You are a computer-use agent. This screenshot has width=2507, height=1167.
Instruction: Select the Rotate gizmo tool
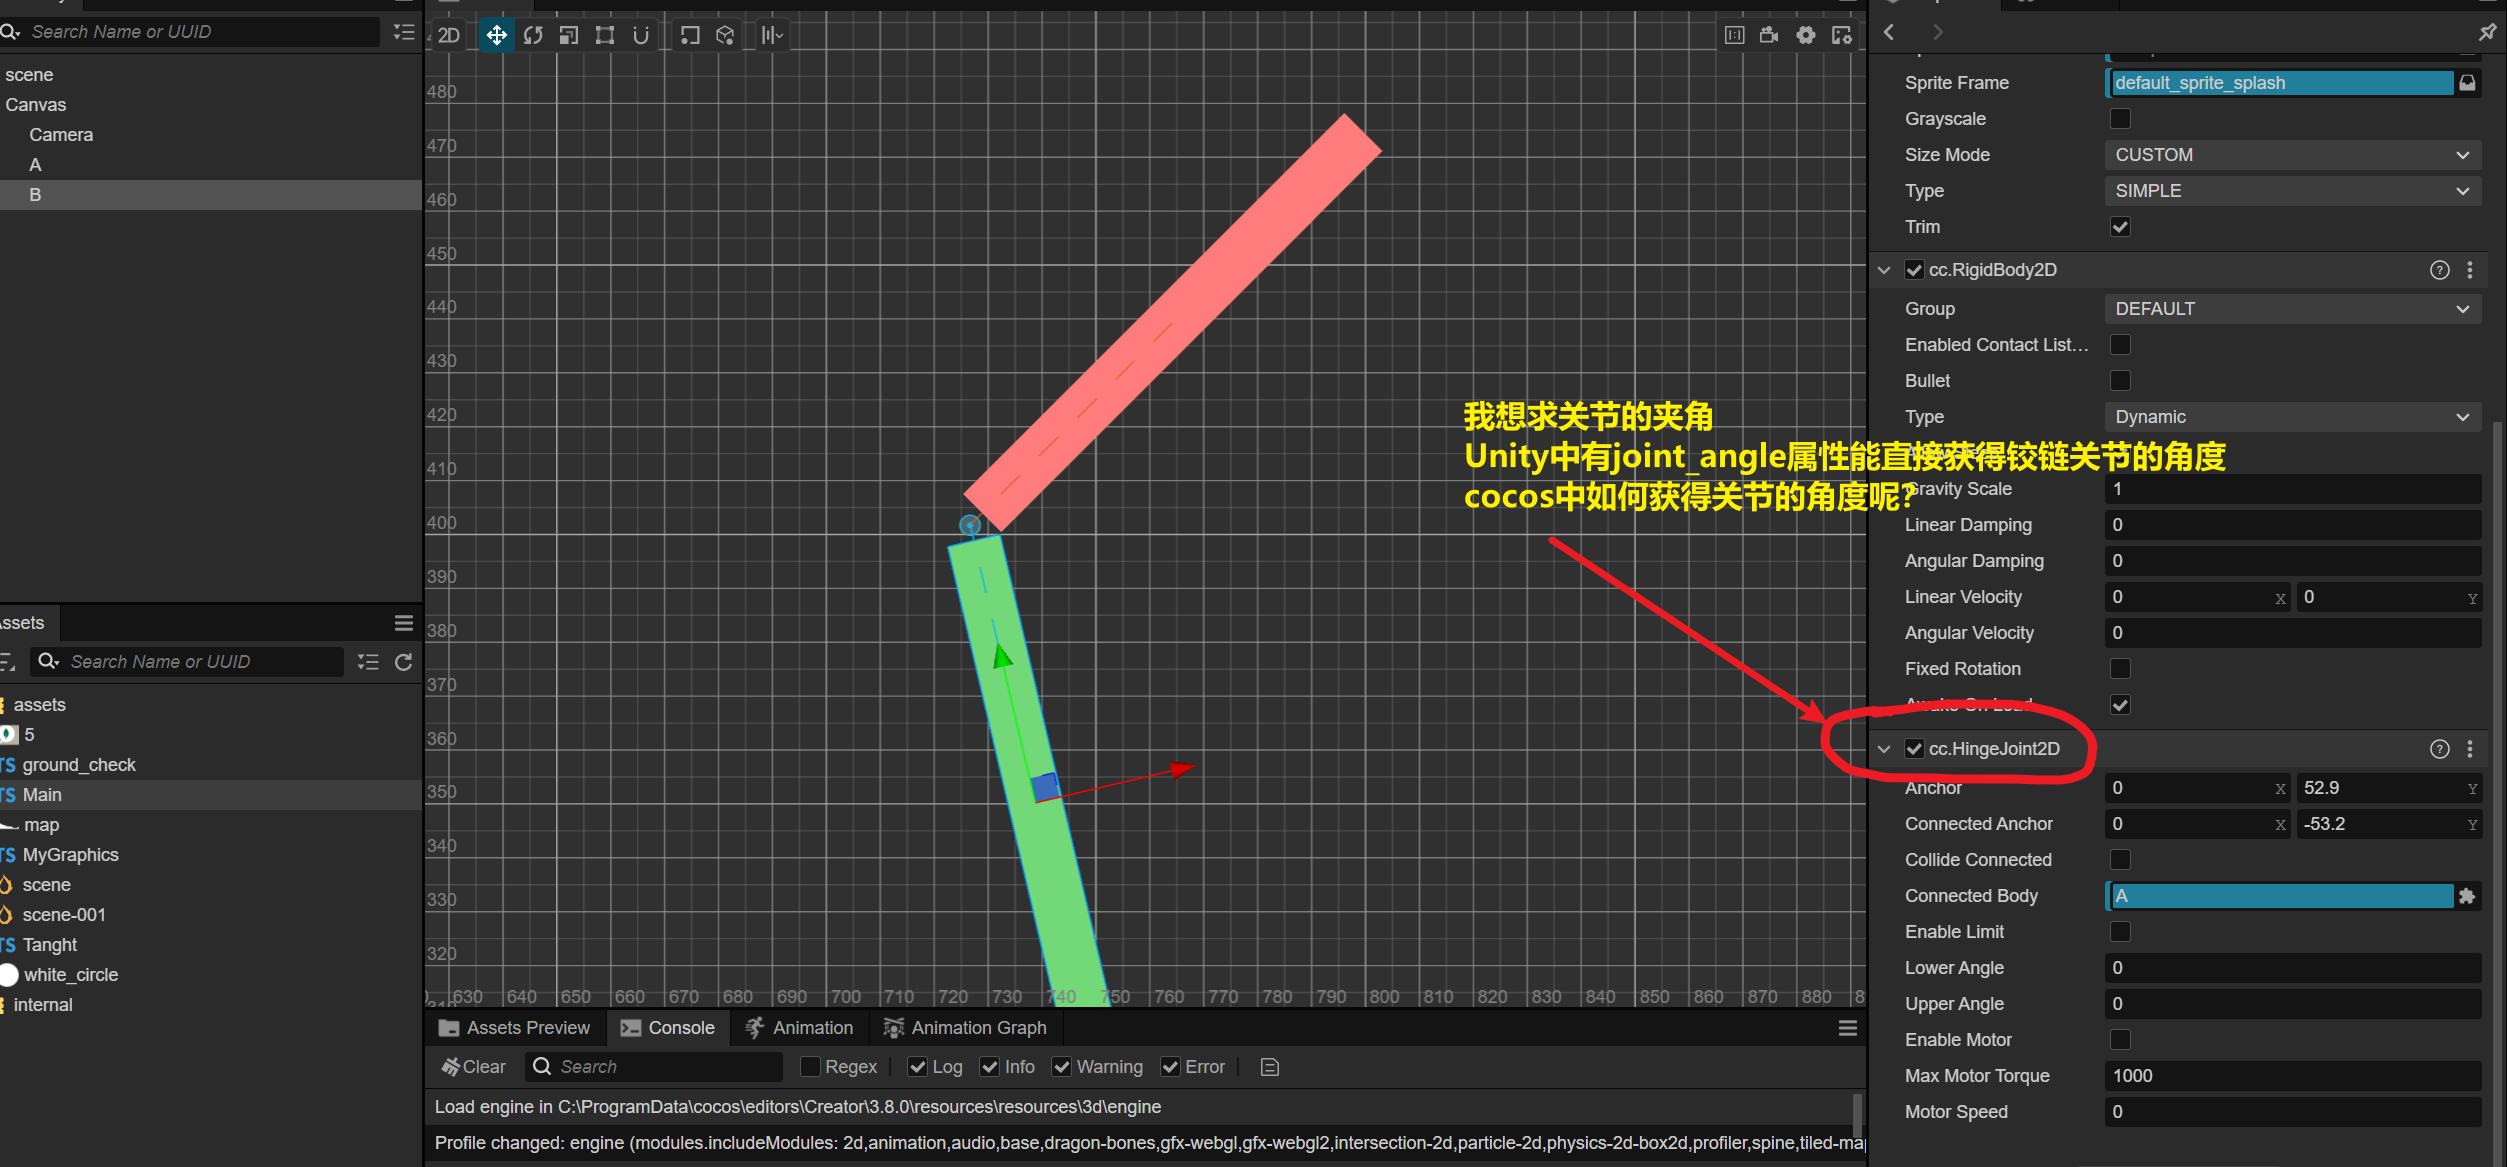[533, 36]
